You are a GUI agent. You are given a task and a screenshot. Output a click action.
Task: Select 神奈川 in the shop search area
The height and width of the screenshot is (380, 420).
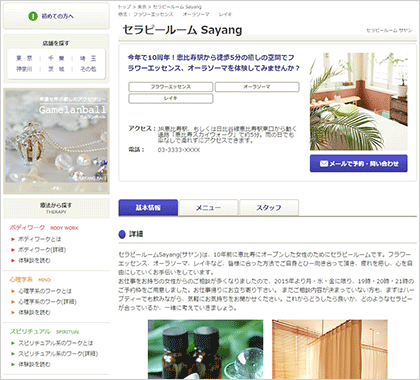[24, 69]
